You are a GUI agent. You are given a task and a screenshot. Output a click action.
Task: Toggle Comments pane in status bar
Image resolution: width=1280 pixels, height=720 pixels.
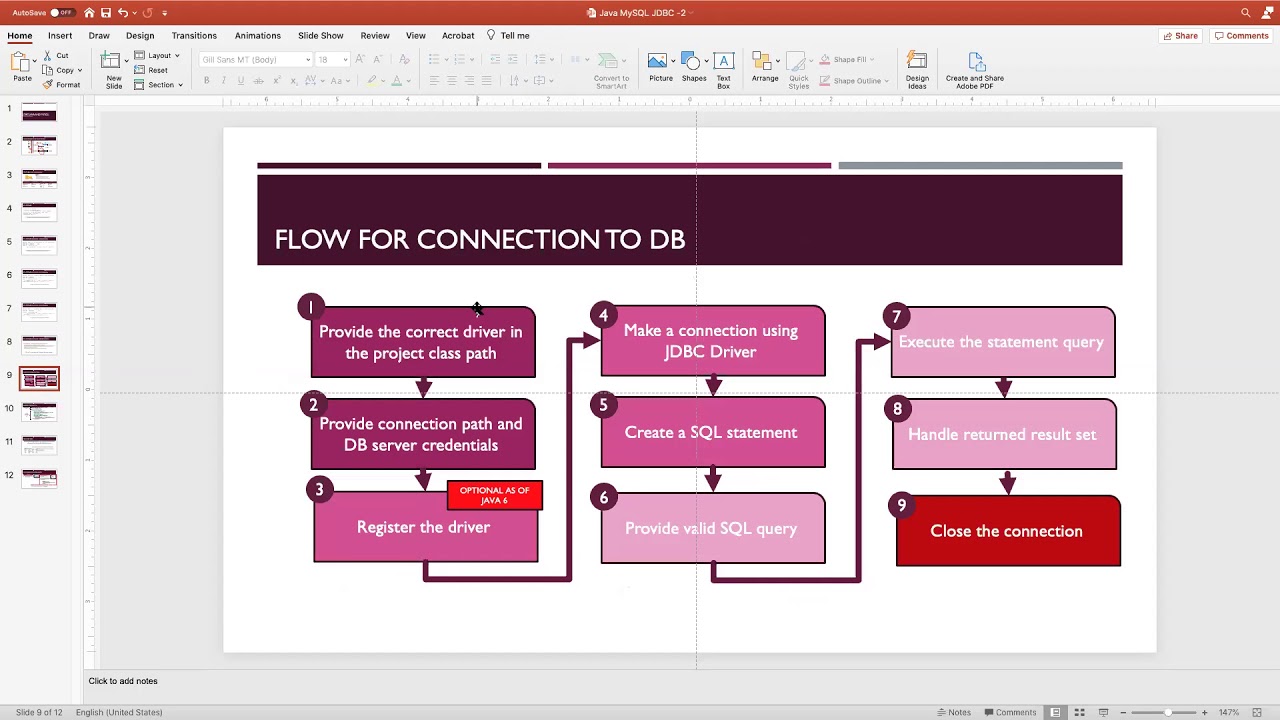tap(1010, 712)
